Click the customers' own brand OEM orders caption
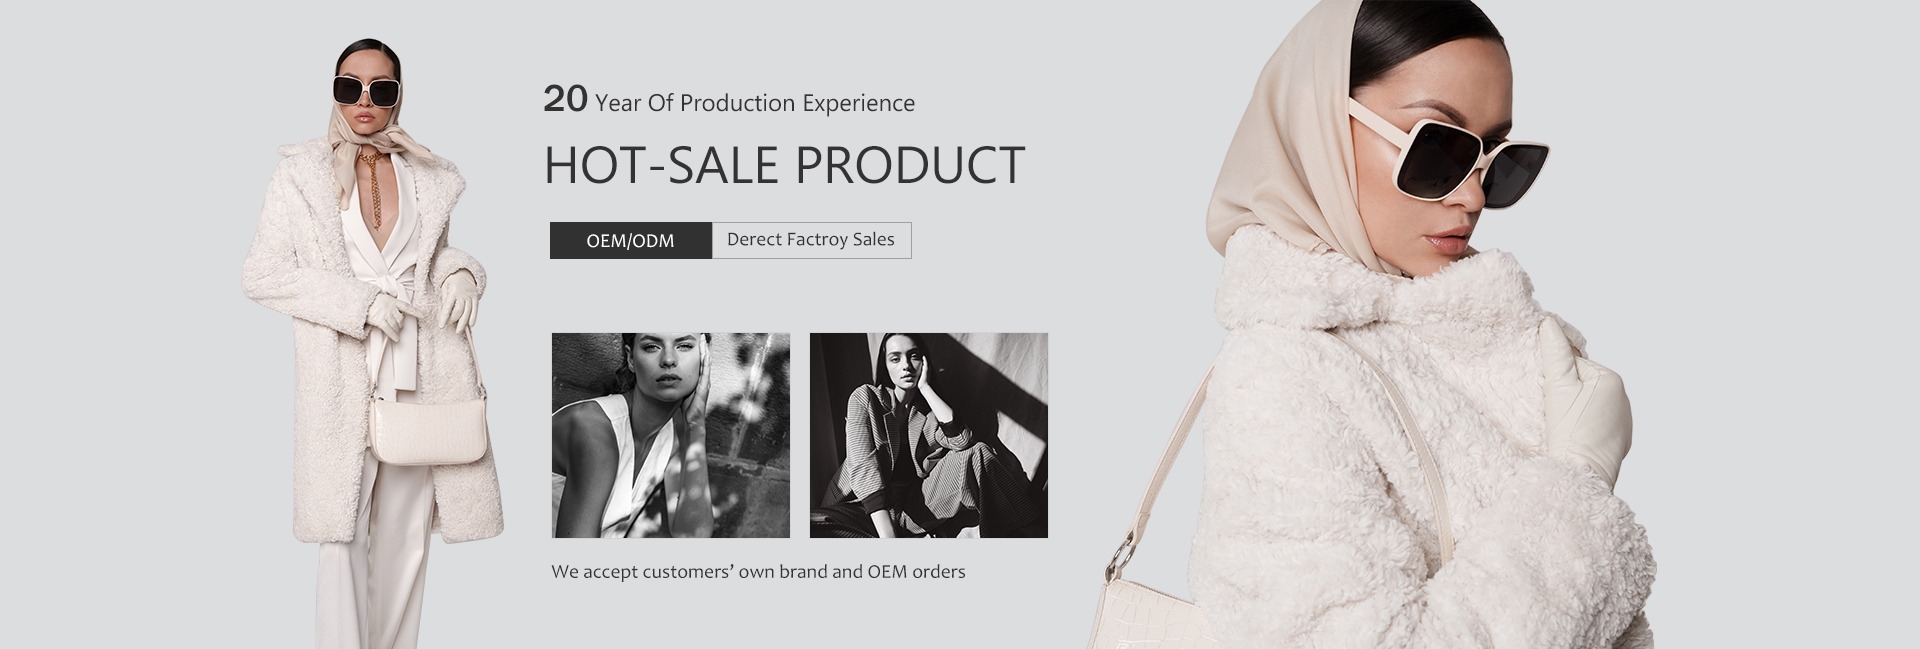Screen dimensions: 1920x649 pos(758,572)
